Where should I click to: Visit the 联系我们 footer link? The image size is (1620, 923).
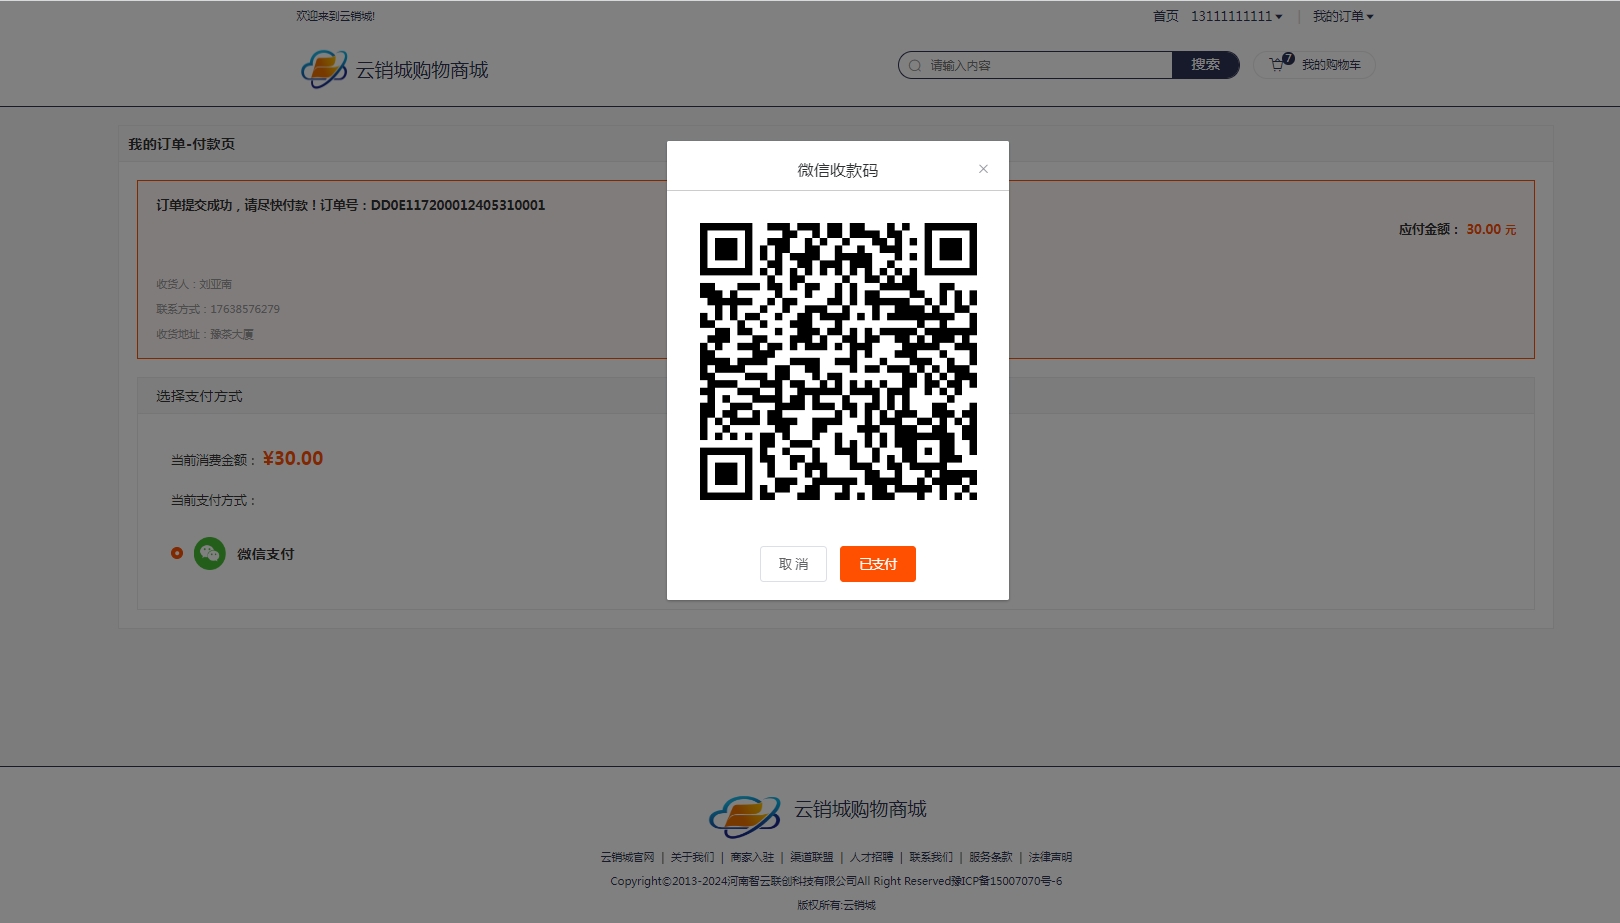[x=931, y=857]
